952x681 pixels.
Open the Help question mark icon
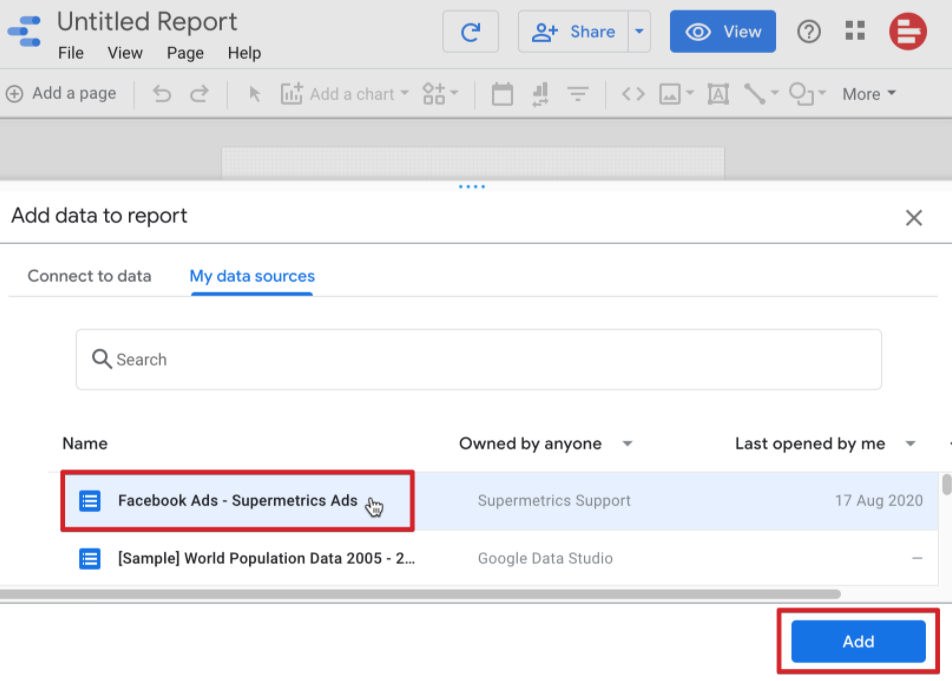tap(809, 31)
